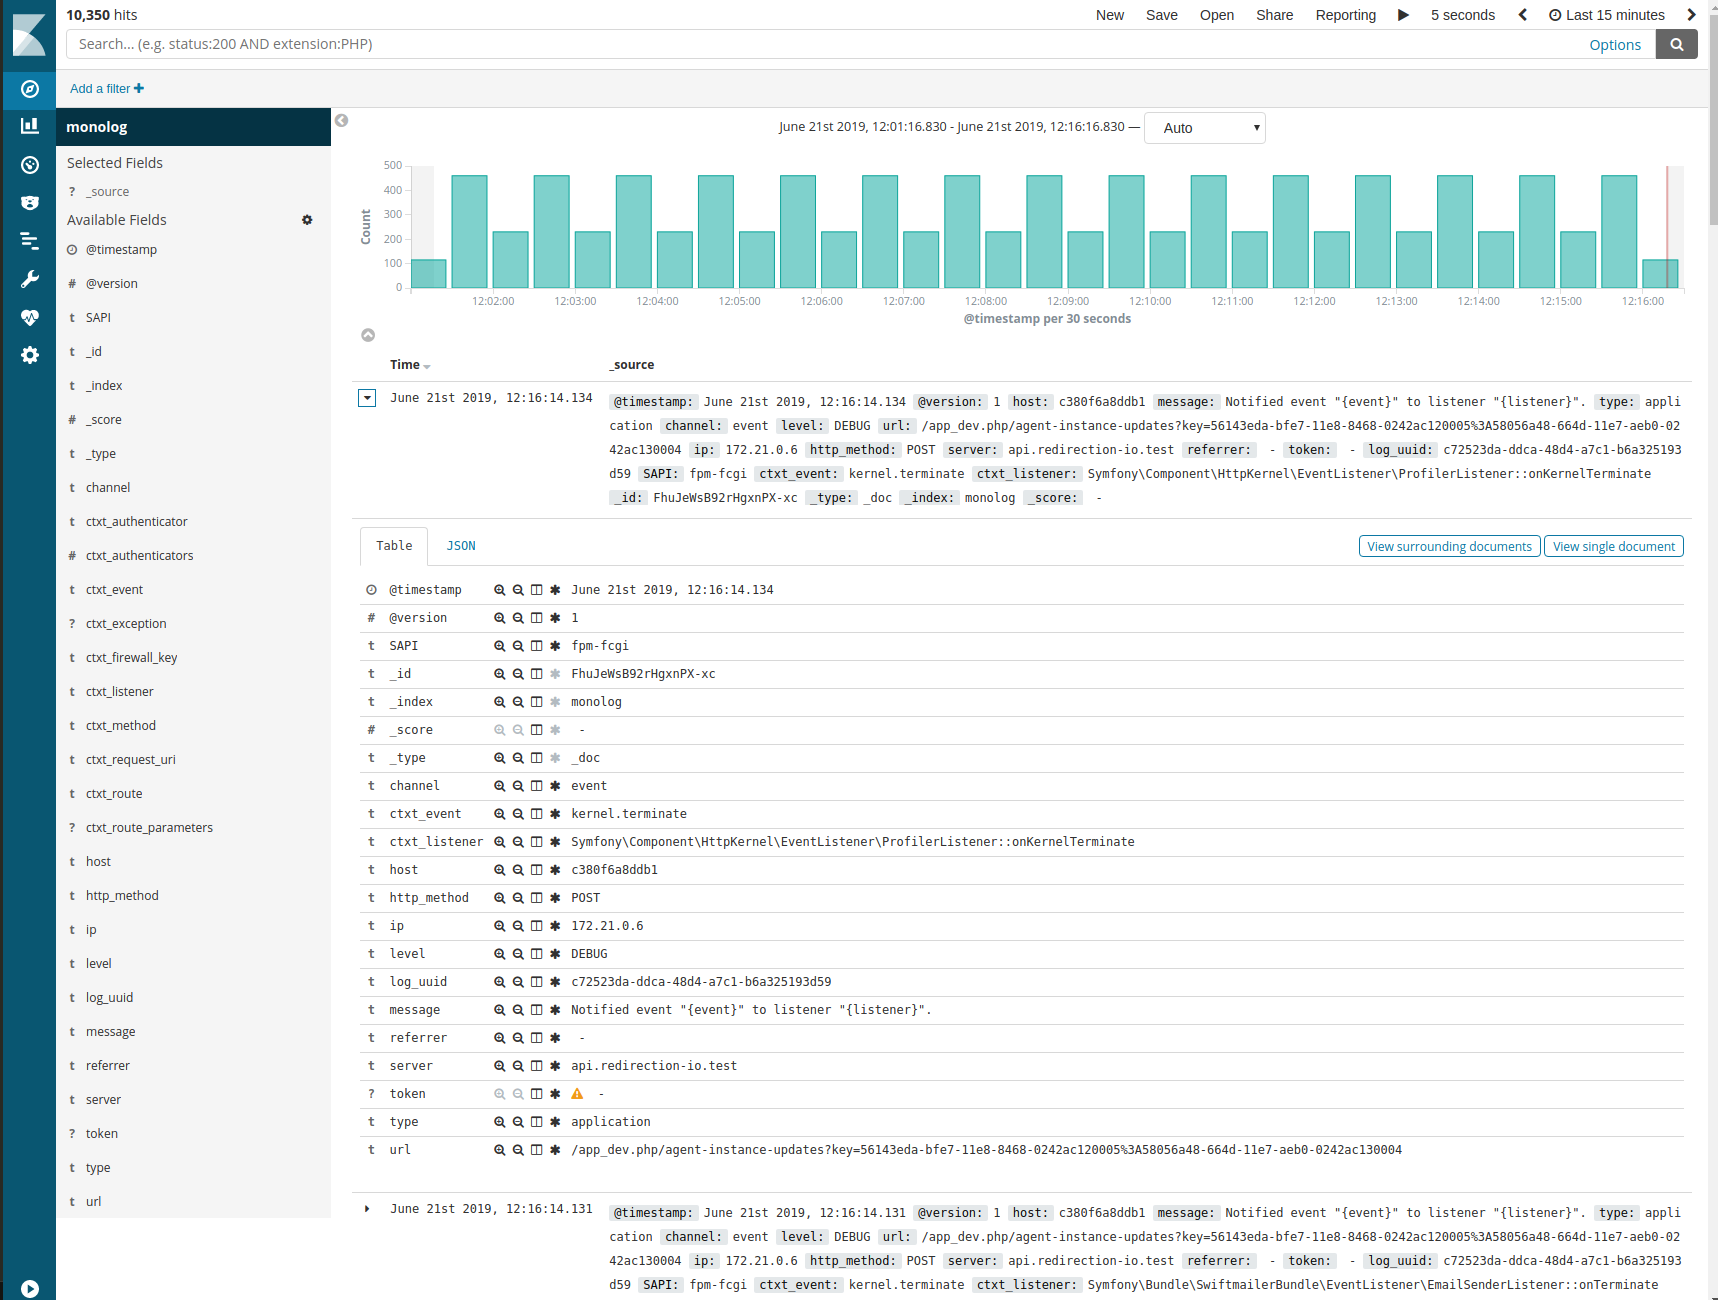Filter for value on _index row

point(499,702)
